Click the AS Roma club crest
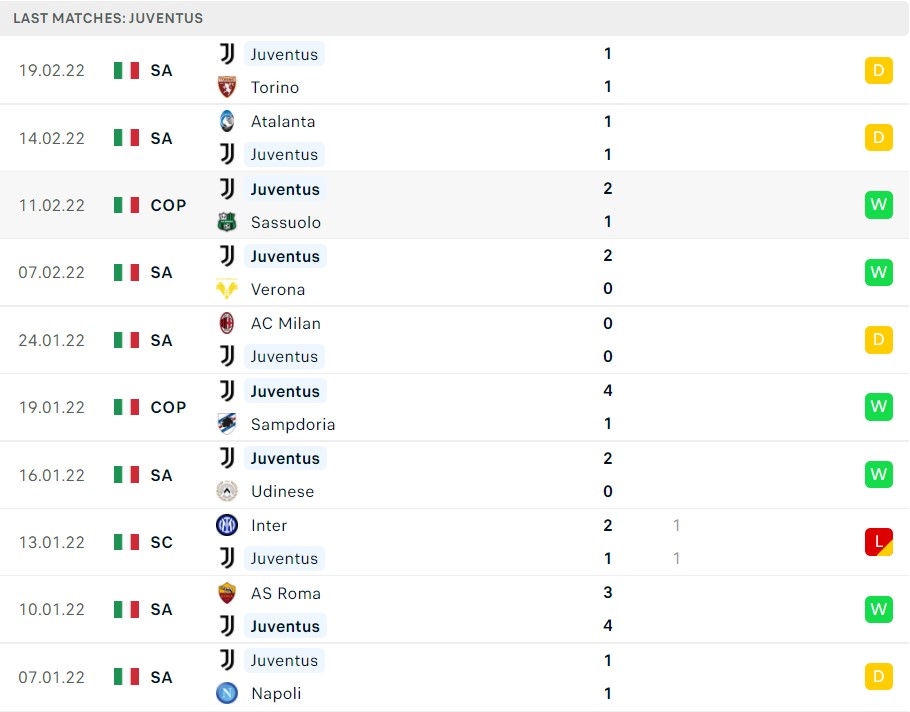 (x=226, y=593)
